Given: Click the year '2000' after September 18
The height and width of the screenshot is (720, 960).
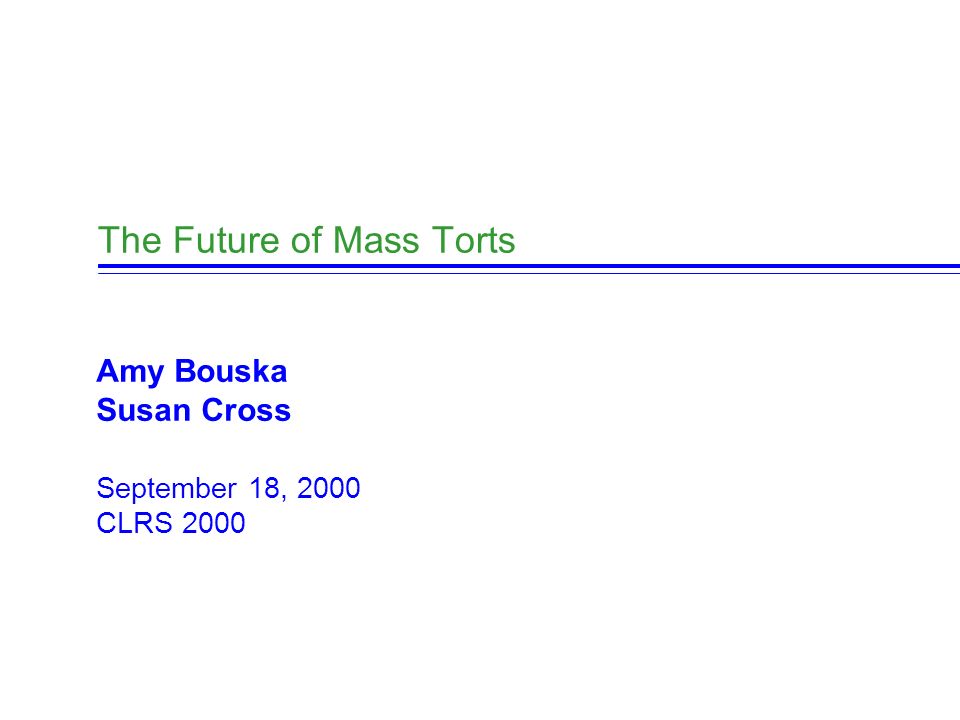Looking at the screenshot, I should (x=329, y=488).
